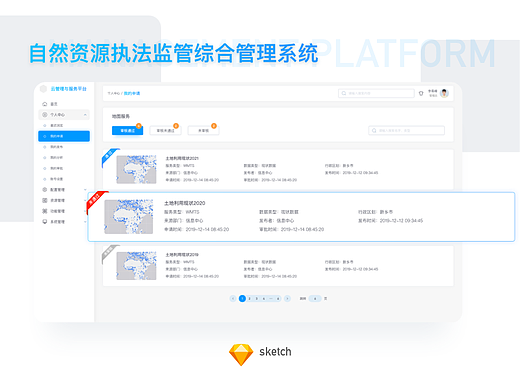Screen dimensions: 520x390
Task: Expand the 配置管理 sidebar group chevron
Action: point(85,190)
